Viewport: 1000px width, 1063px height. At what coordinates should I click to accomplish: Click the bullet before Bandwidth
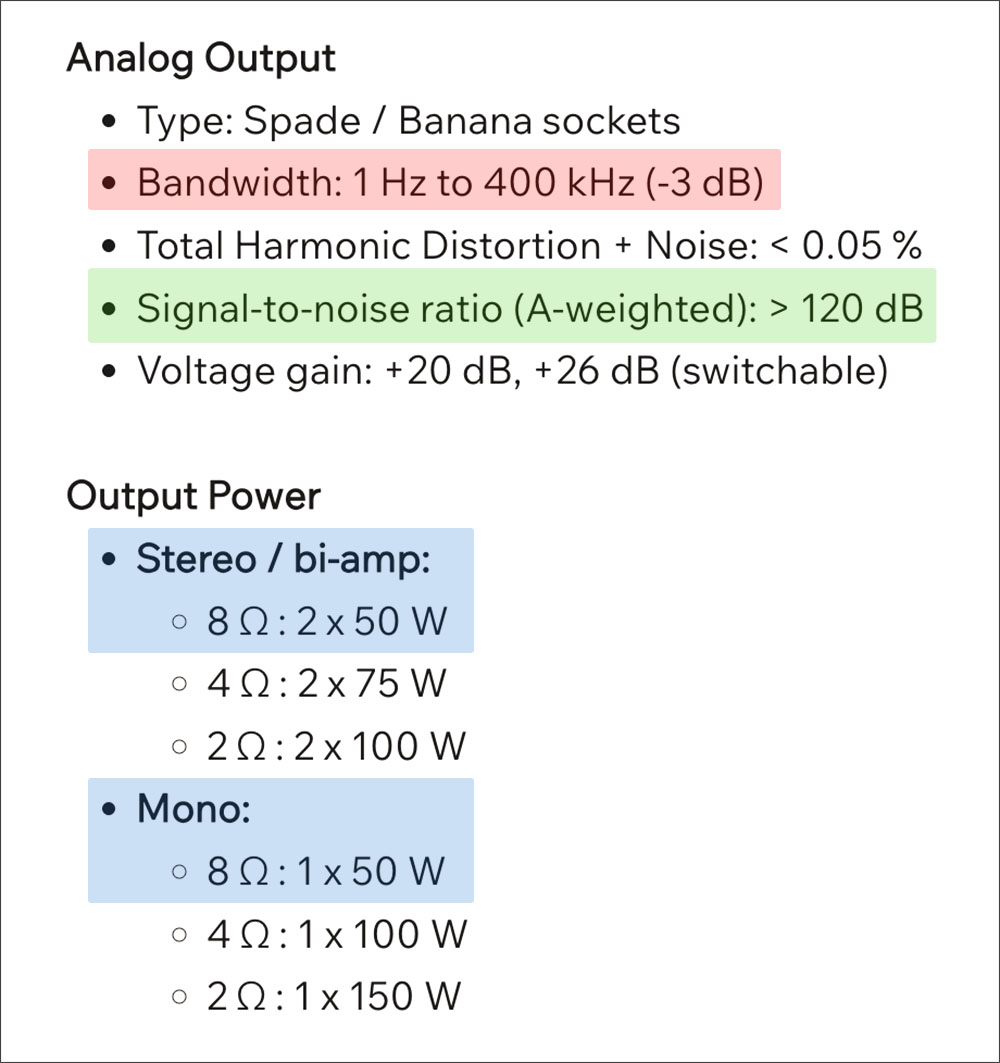[x=109, y=184]
